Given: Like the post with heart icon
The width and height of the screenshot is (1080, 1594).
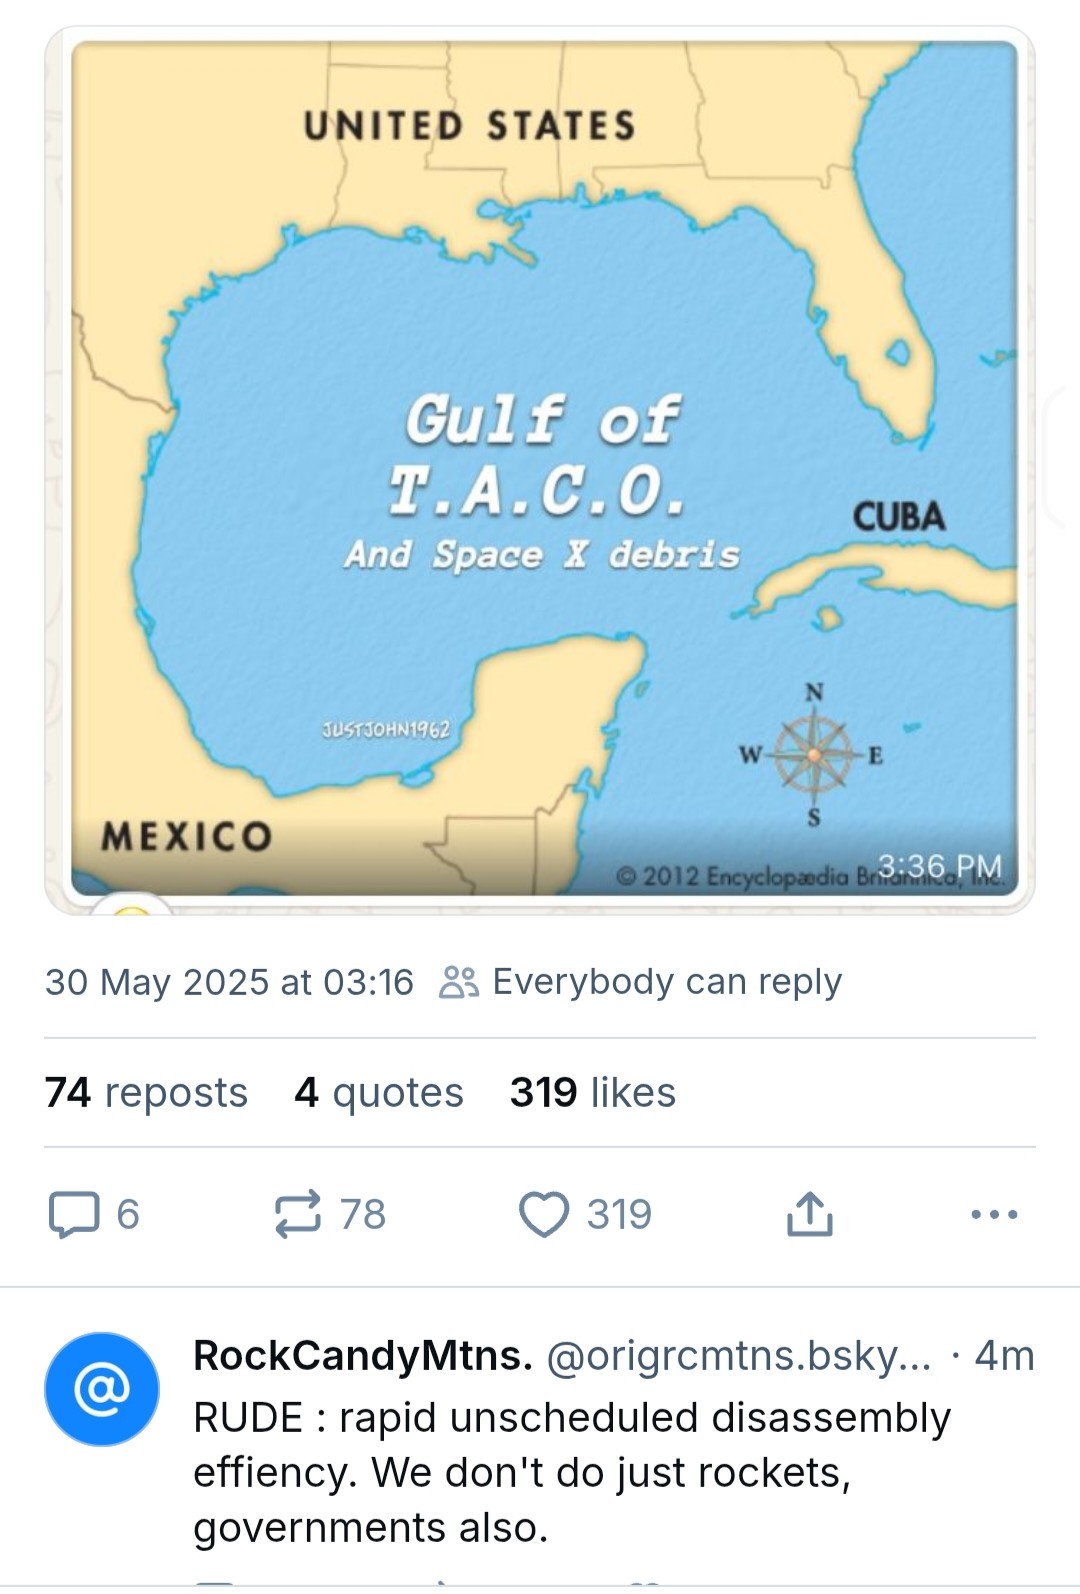Looking at the screenshot, I should coord(544,1215).
